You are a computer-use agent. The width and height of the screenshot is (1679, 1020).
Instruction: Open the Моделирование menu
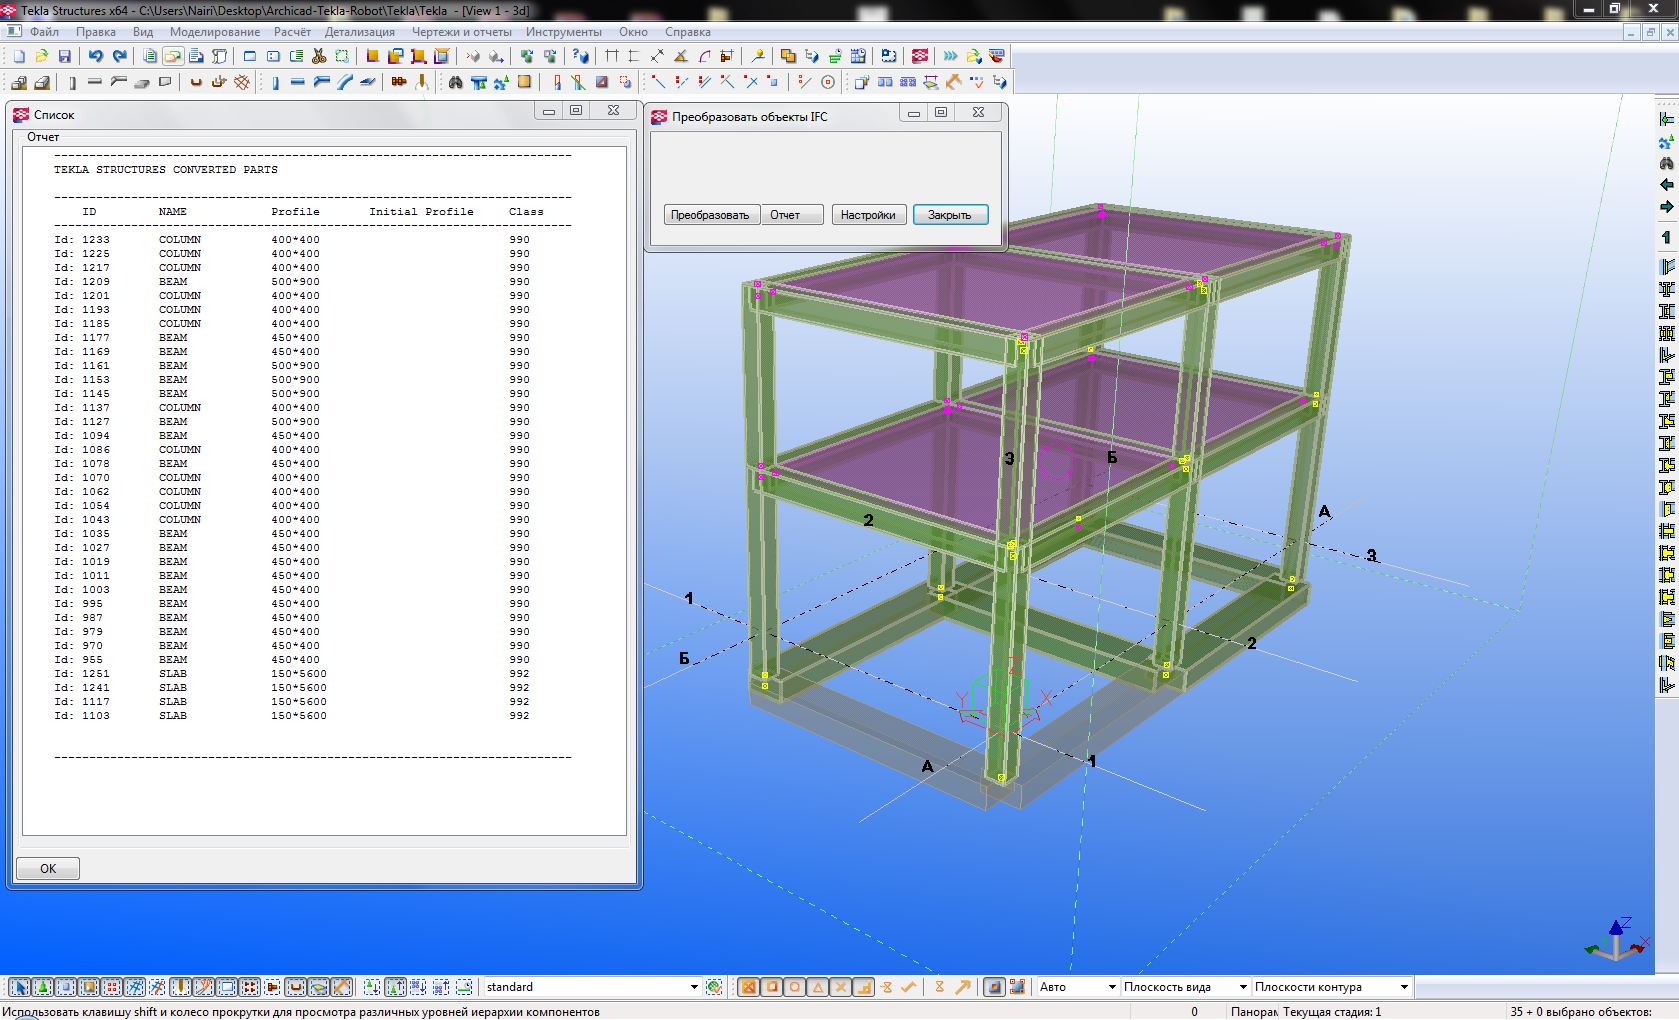214,32
